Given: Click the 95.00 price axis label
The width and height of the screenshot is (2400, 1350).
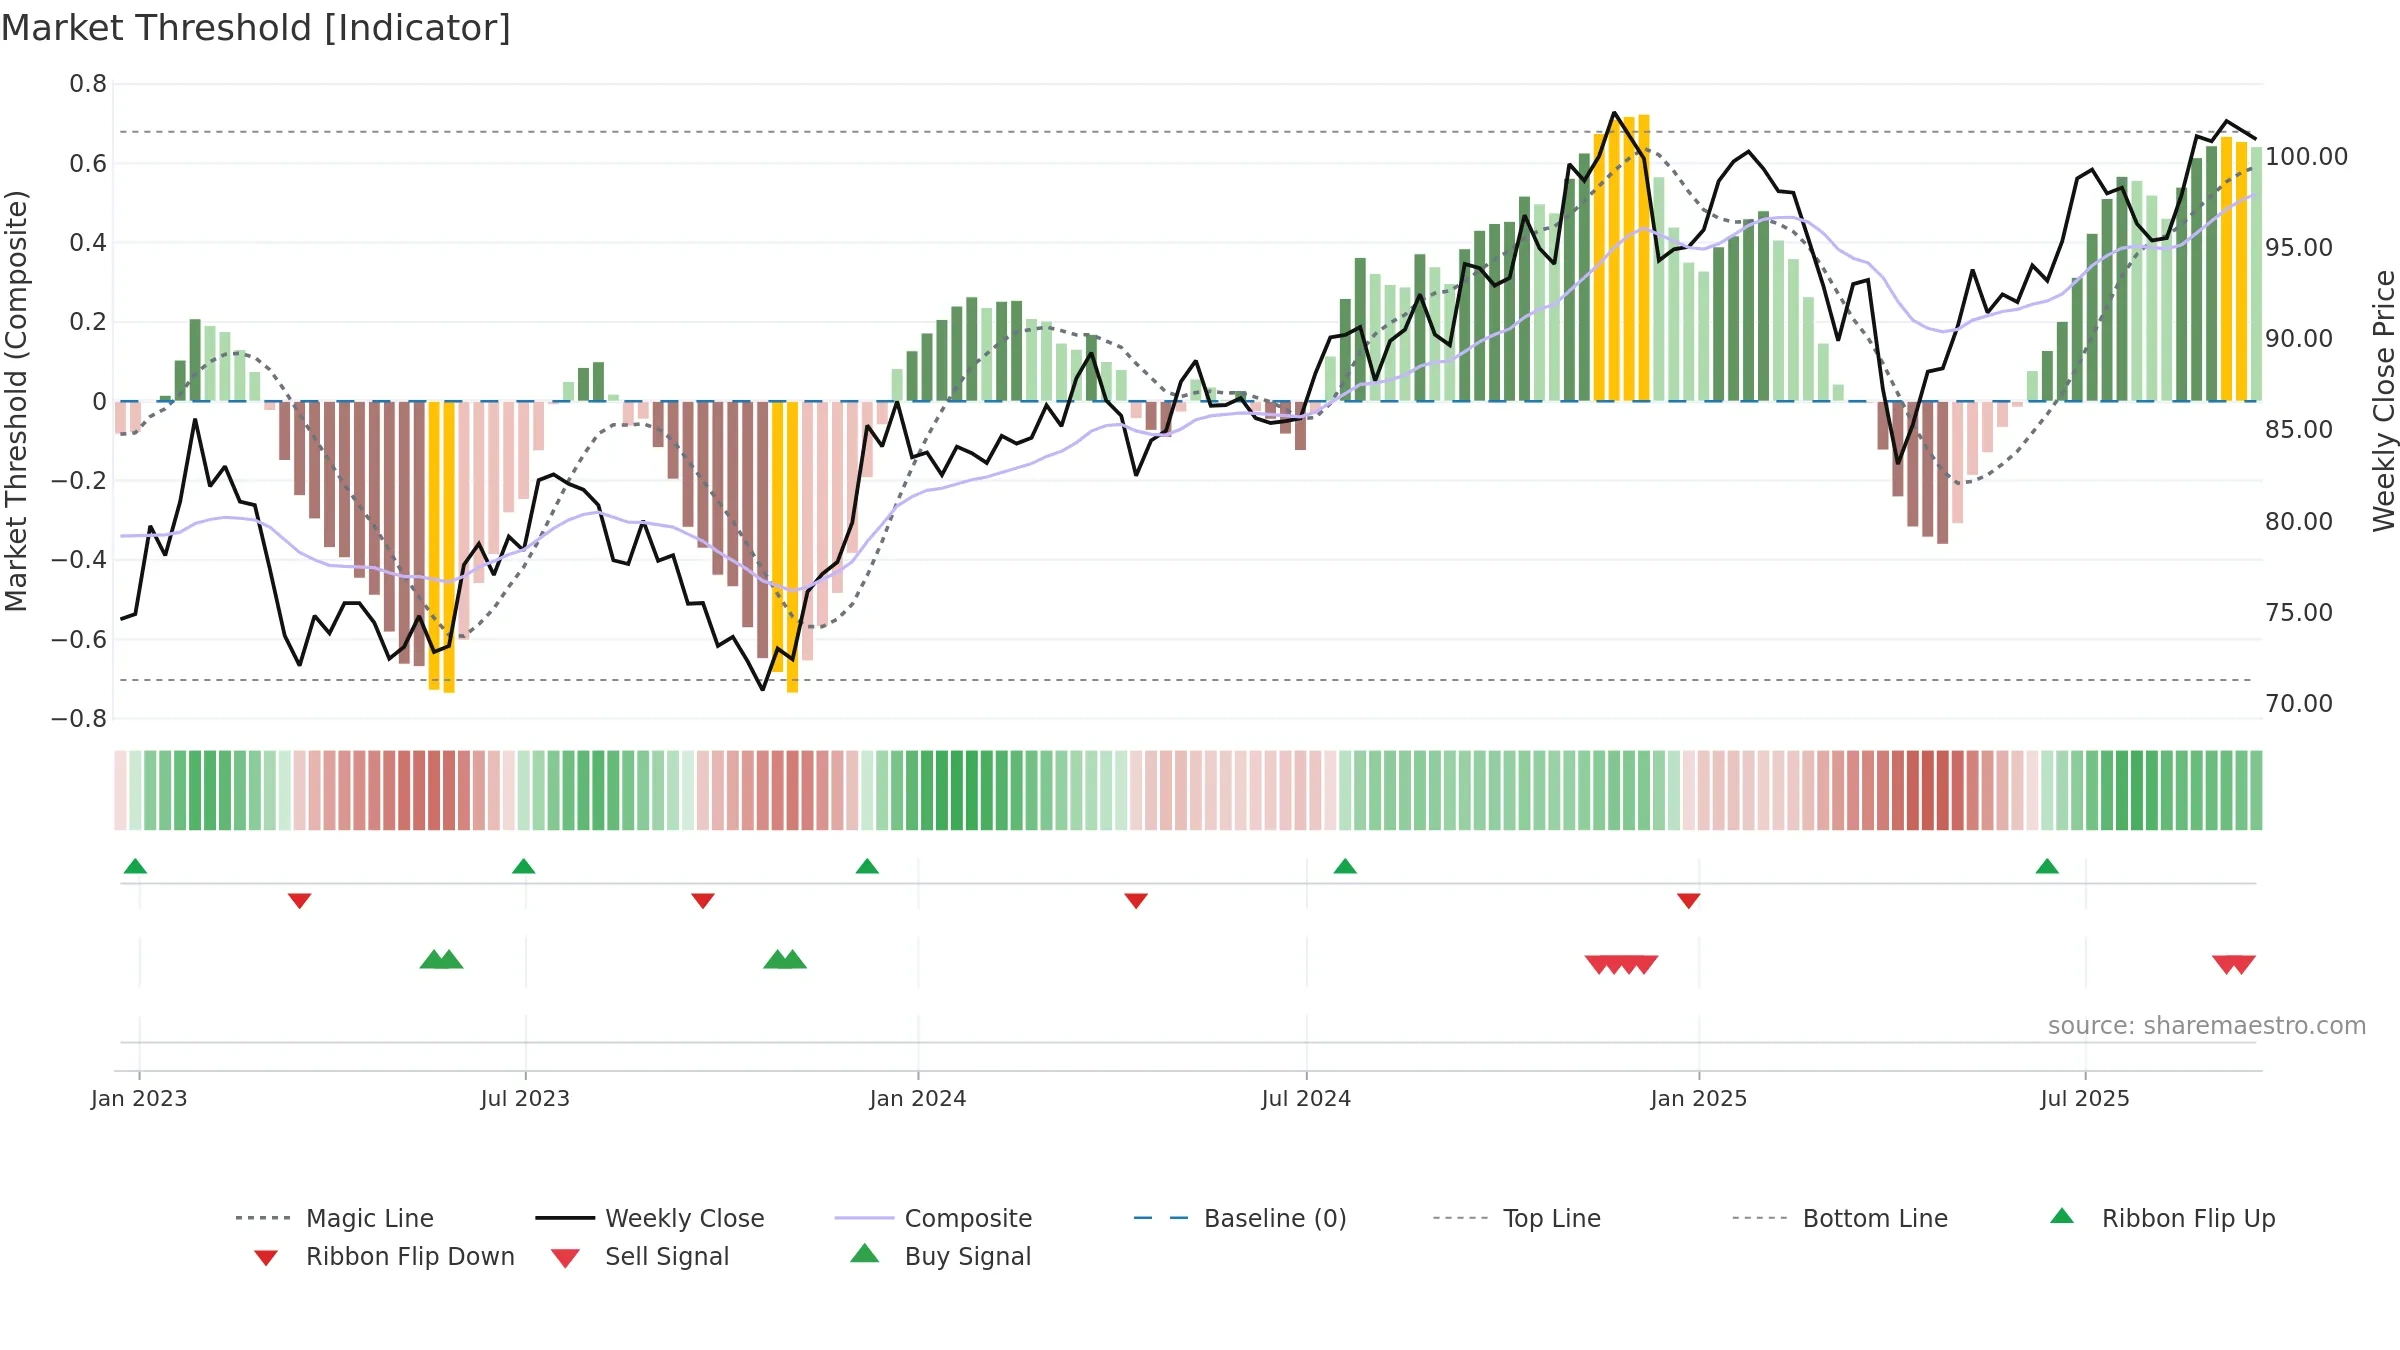Looking at the screenshot, I should coord(2298,247).
